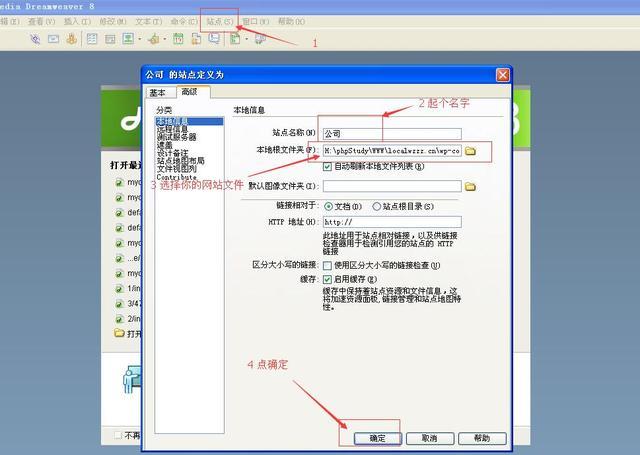Select 站点地图布局 in category list
The height and width of the screenshot is (455, 640).
180,161
